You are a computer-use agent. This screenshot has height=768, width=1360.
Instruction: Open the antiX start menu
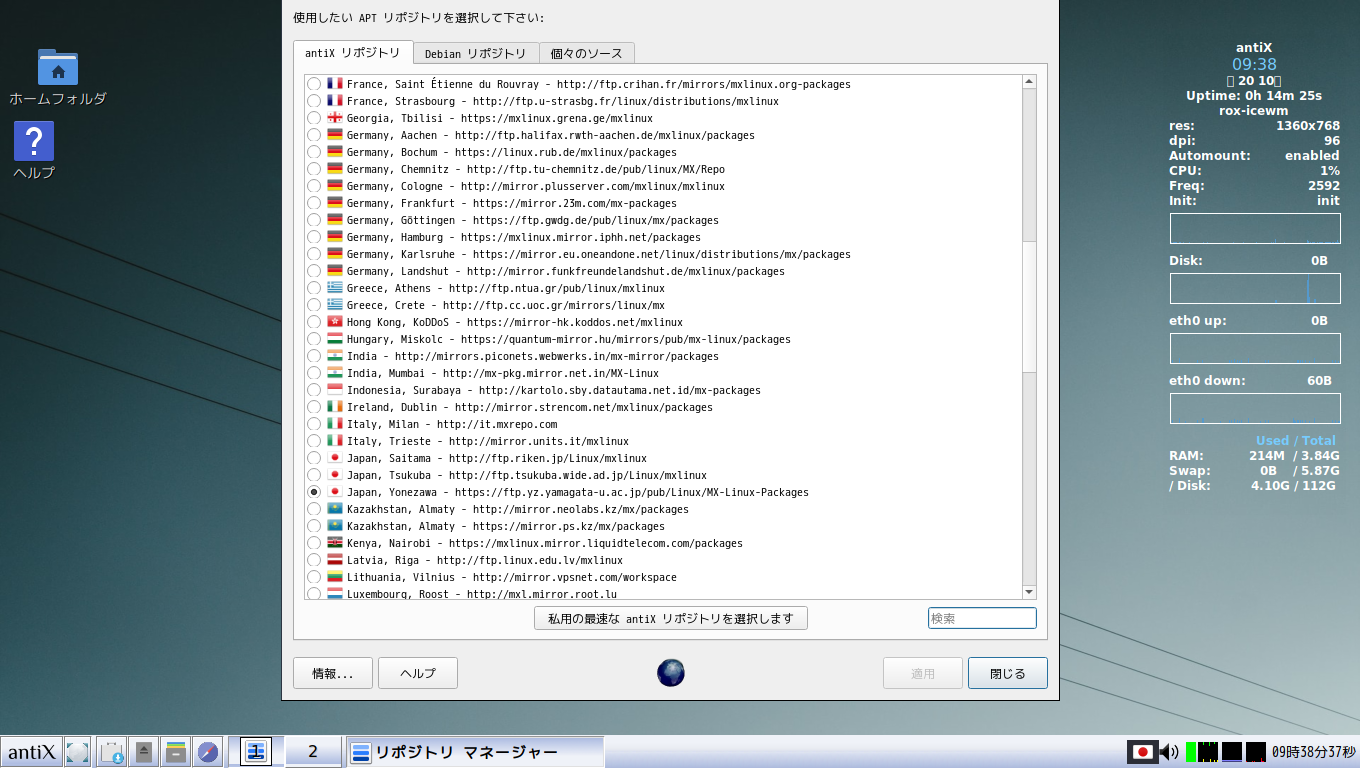[31, 752]
